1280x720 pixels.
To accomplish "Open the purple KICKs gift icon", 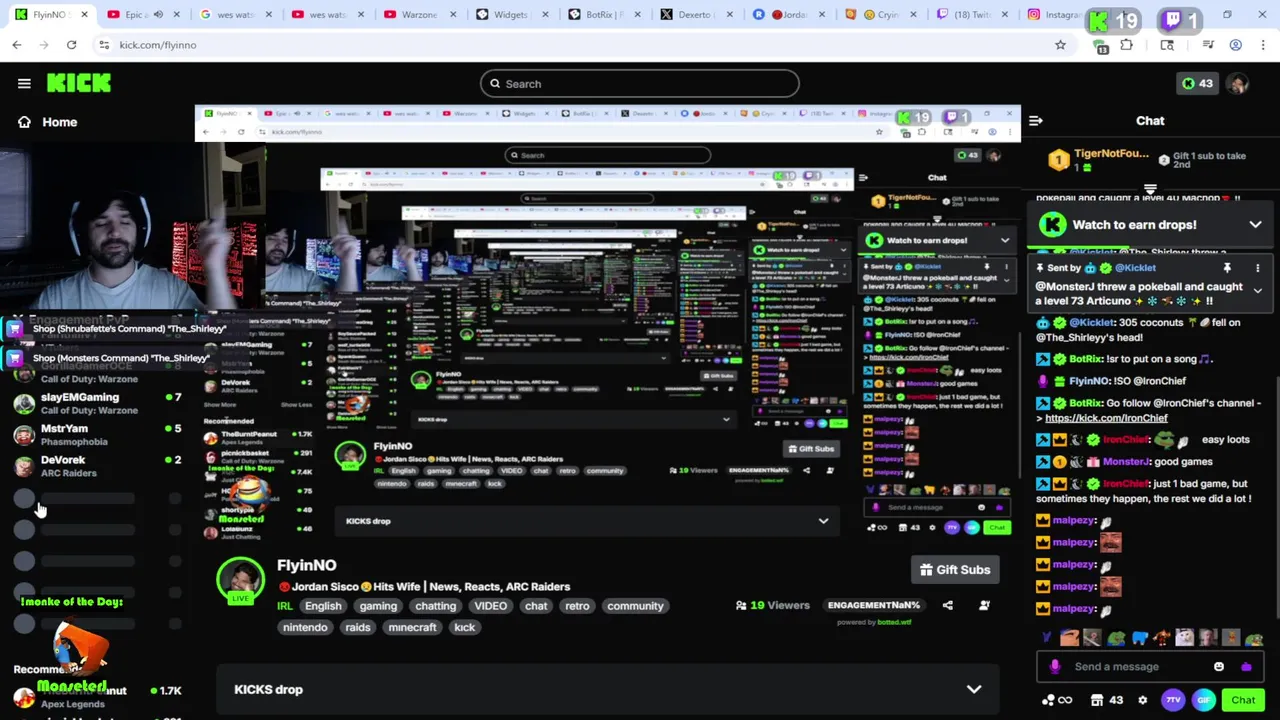I will tap(1246, 667).
